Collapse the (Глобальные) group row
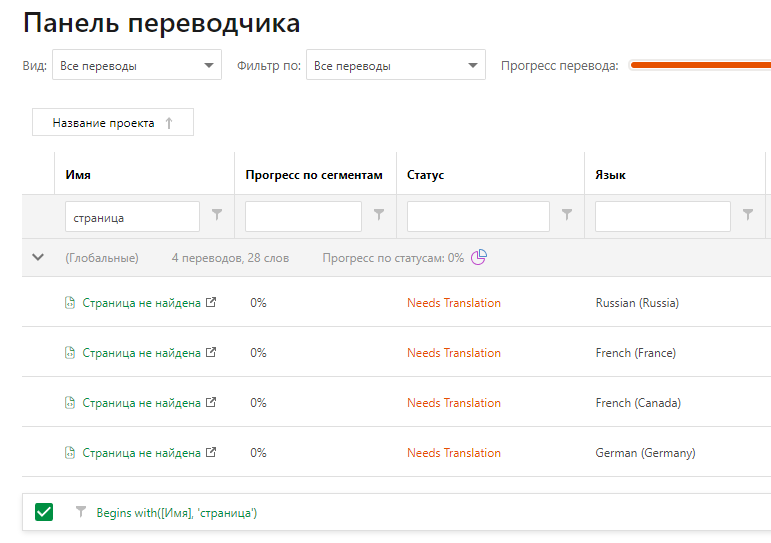Image resolution: width=771 pixels, height=543 pixels. (38, 258)
